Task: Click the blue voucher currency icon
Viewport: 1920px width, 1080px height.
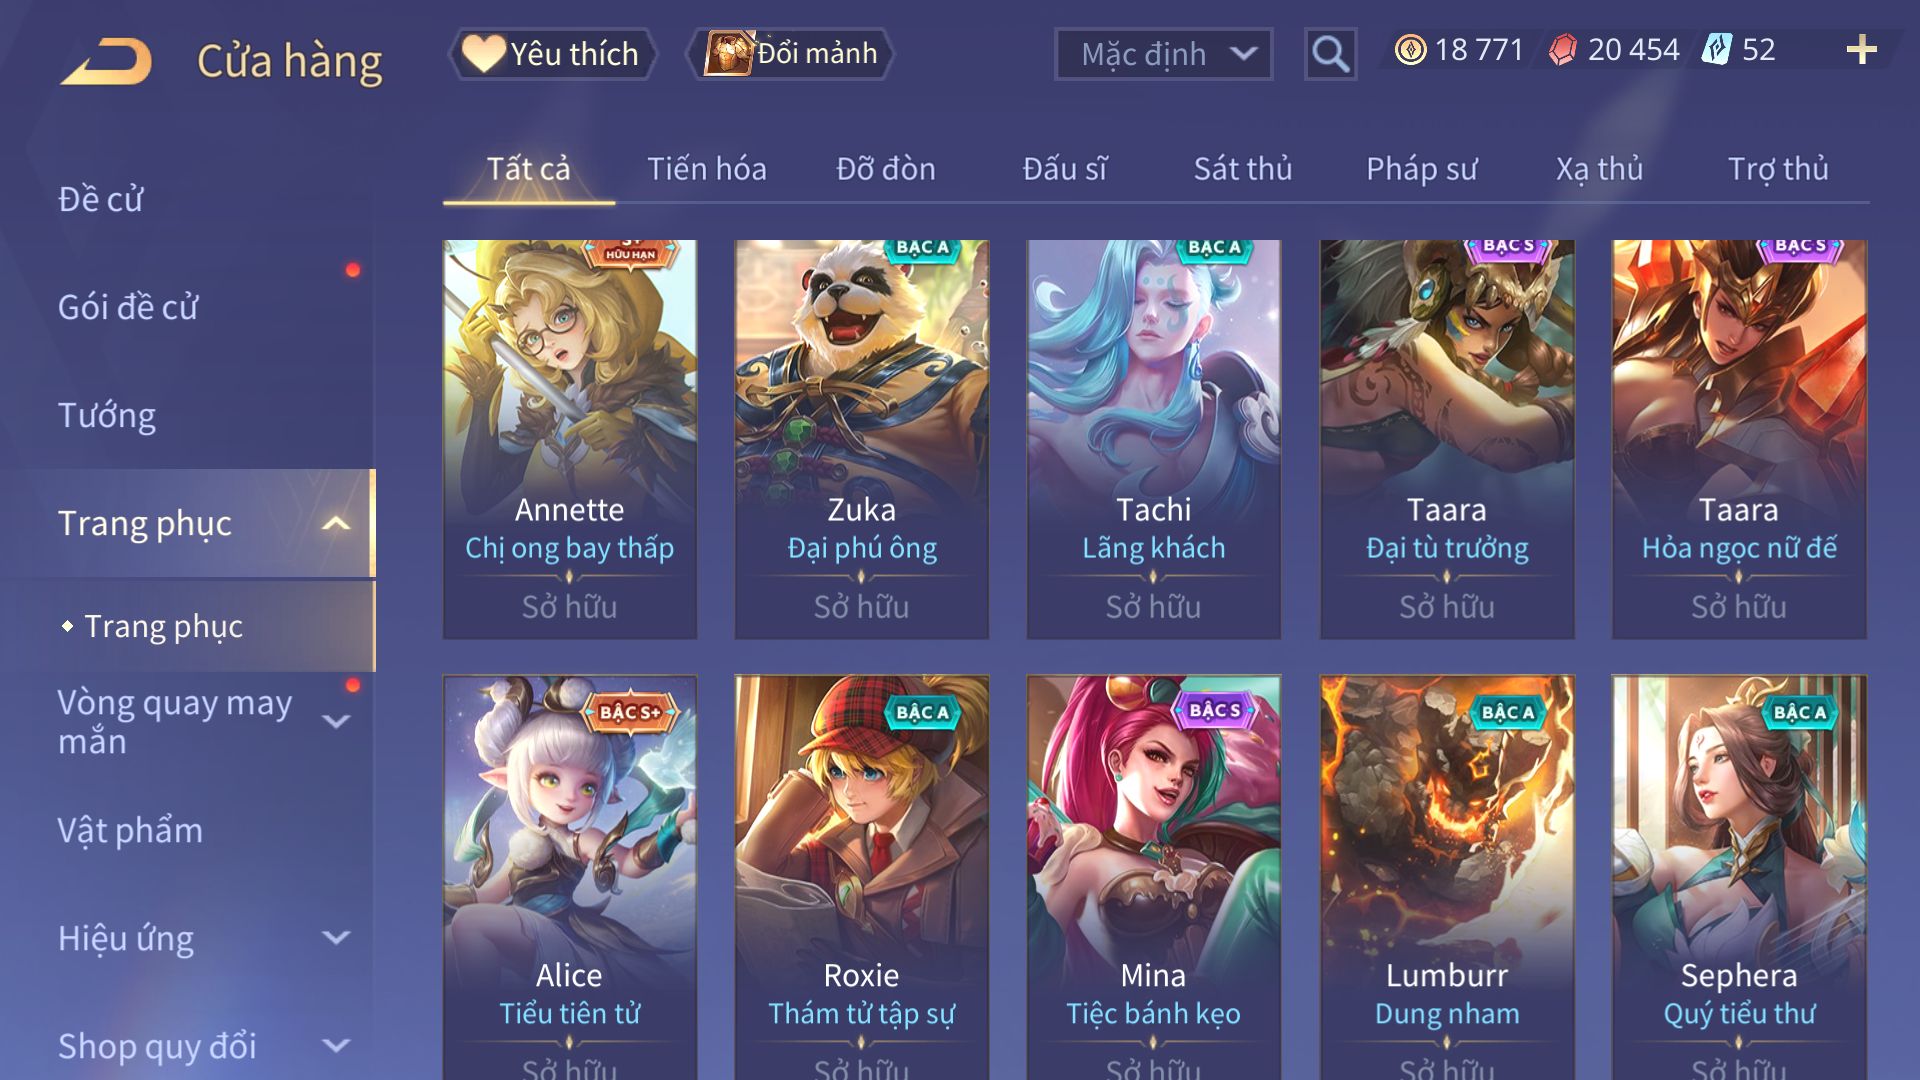Action: click(x=1717, y=50)
